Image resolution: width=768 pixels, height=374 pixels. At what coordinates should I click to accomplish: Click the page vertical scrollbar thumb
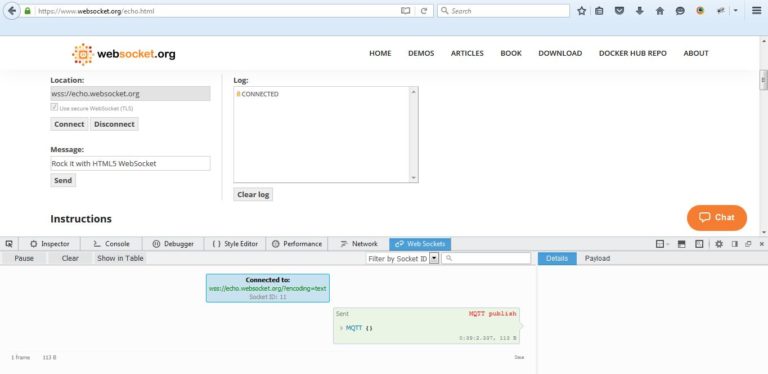tap(763, 80)
